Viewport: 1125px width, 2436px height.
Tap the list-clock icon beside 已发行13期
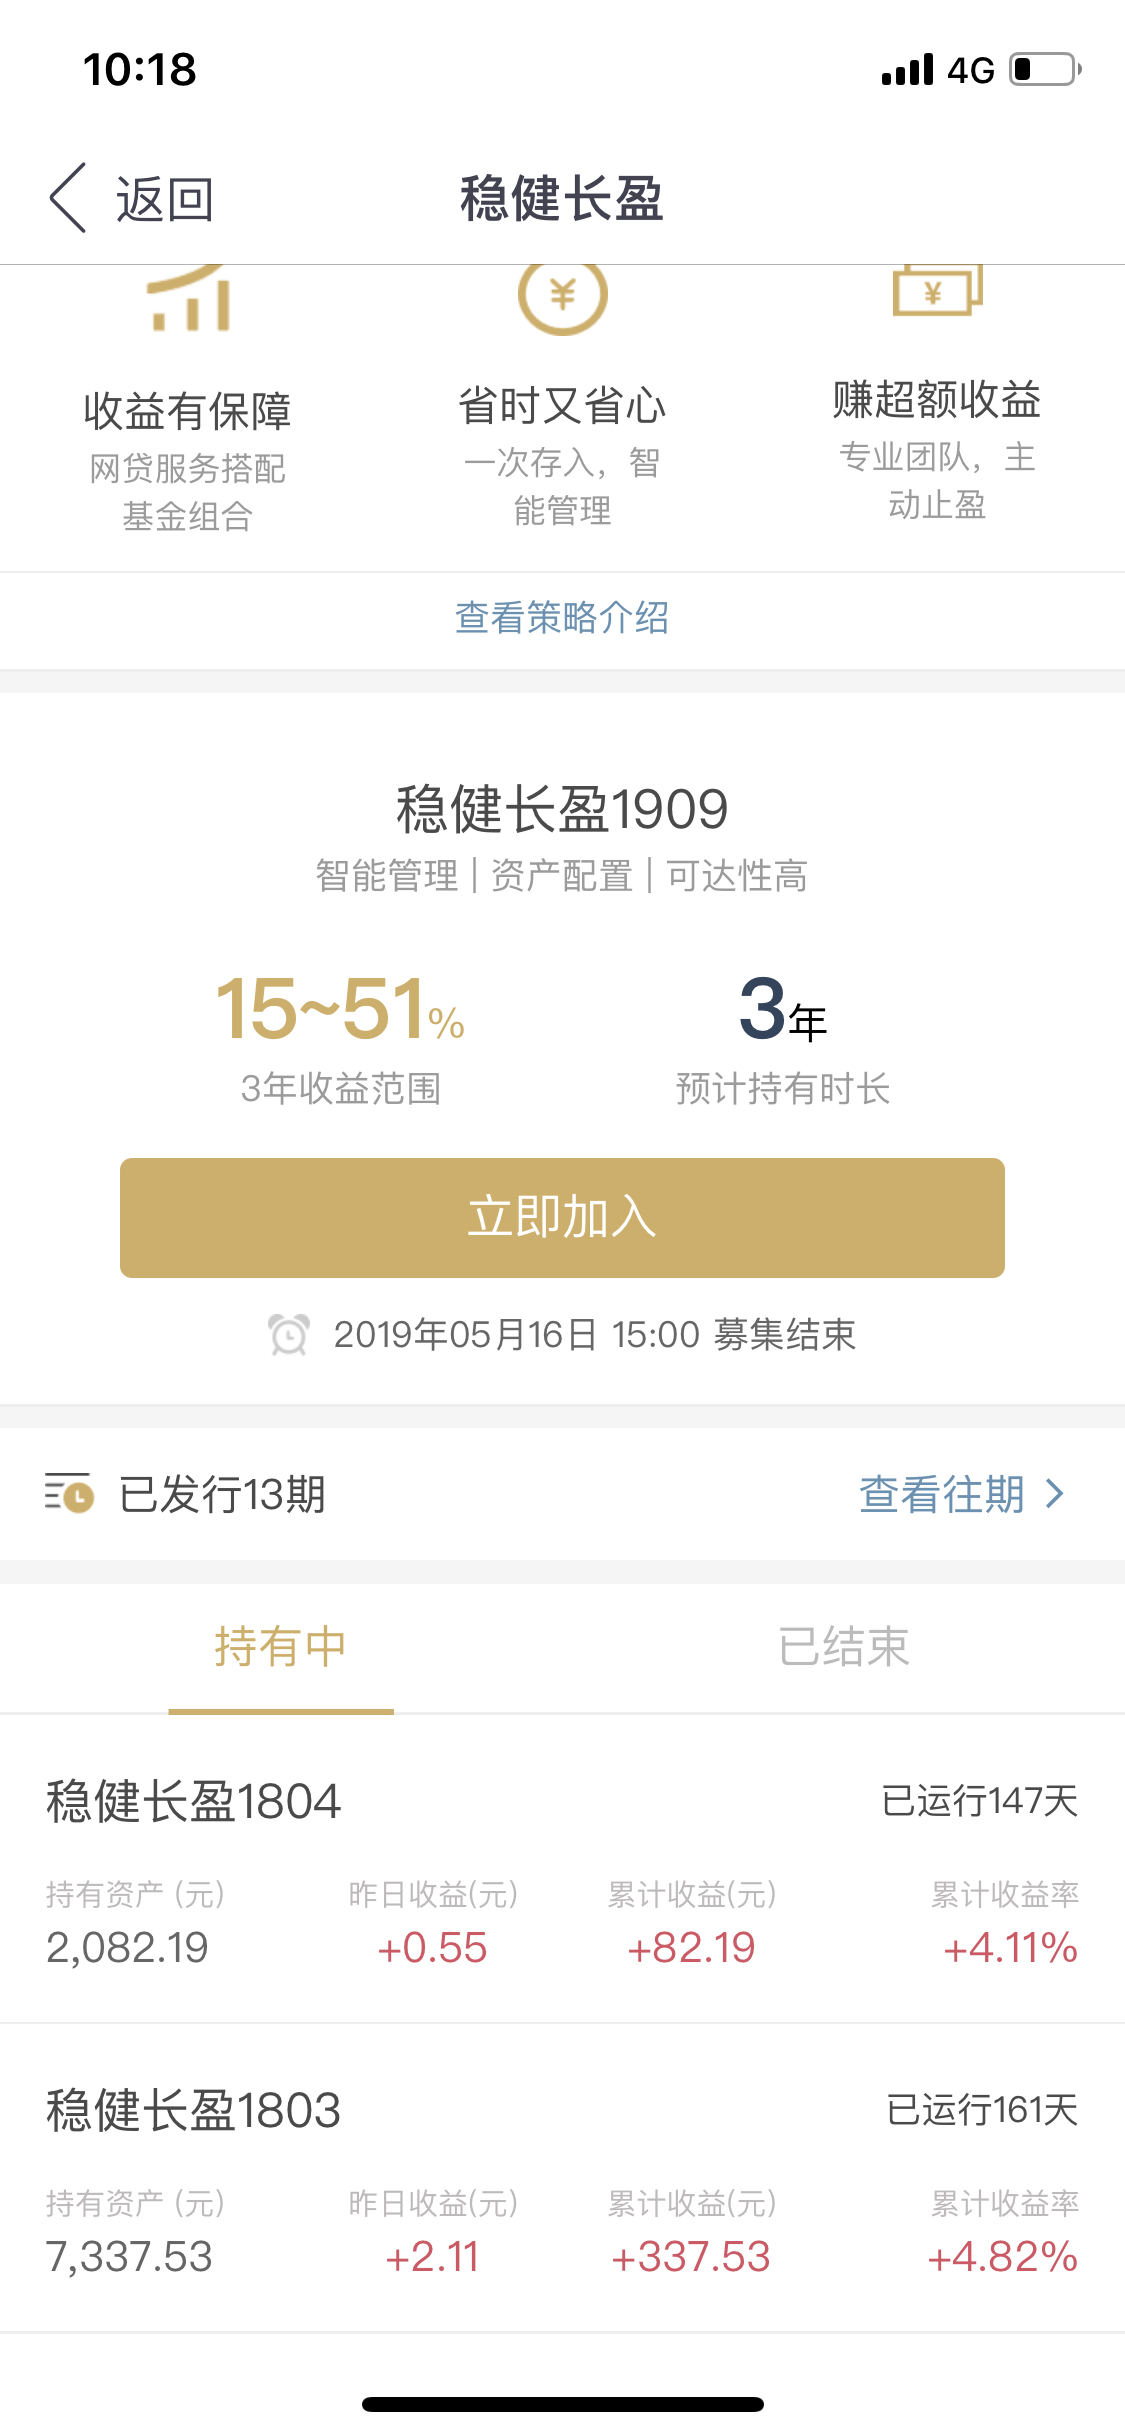coord(69,1494)
